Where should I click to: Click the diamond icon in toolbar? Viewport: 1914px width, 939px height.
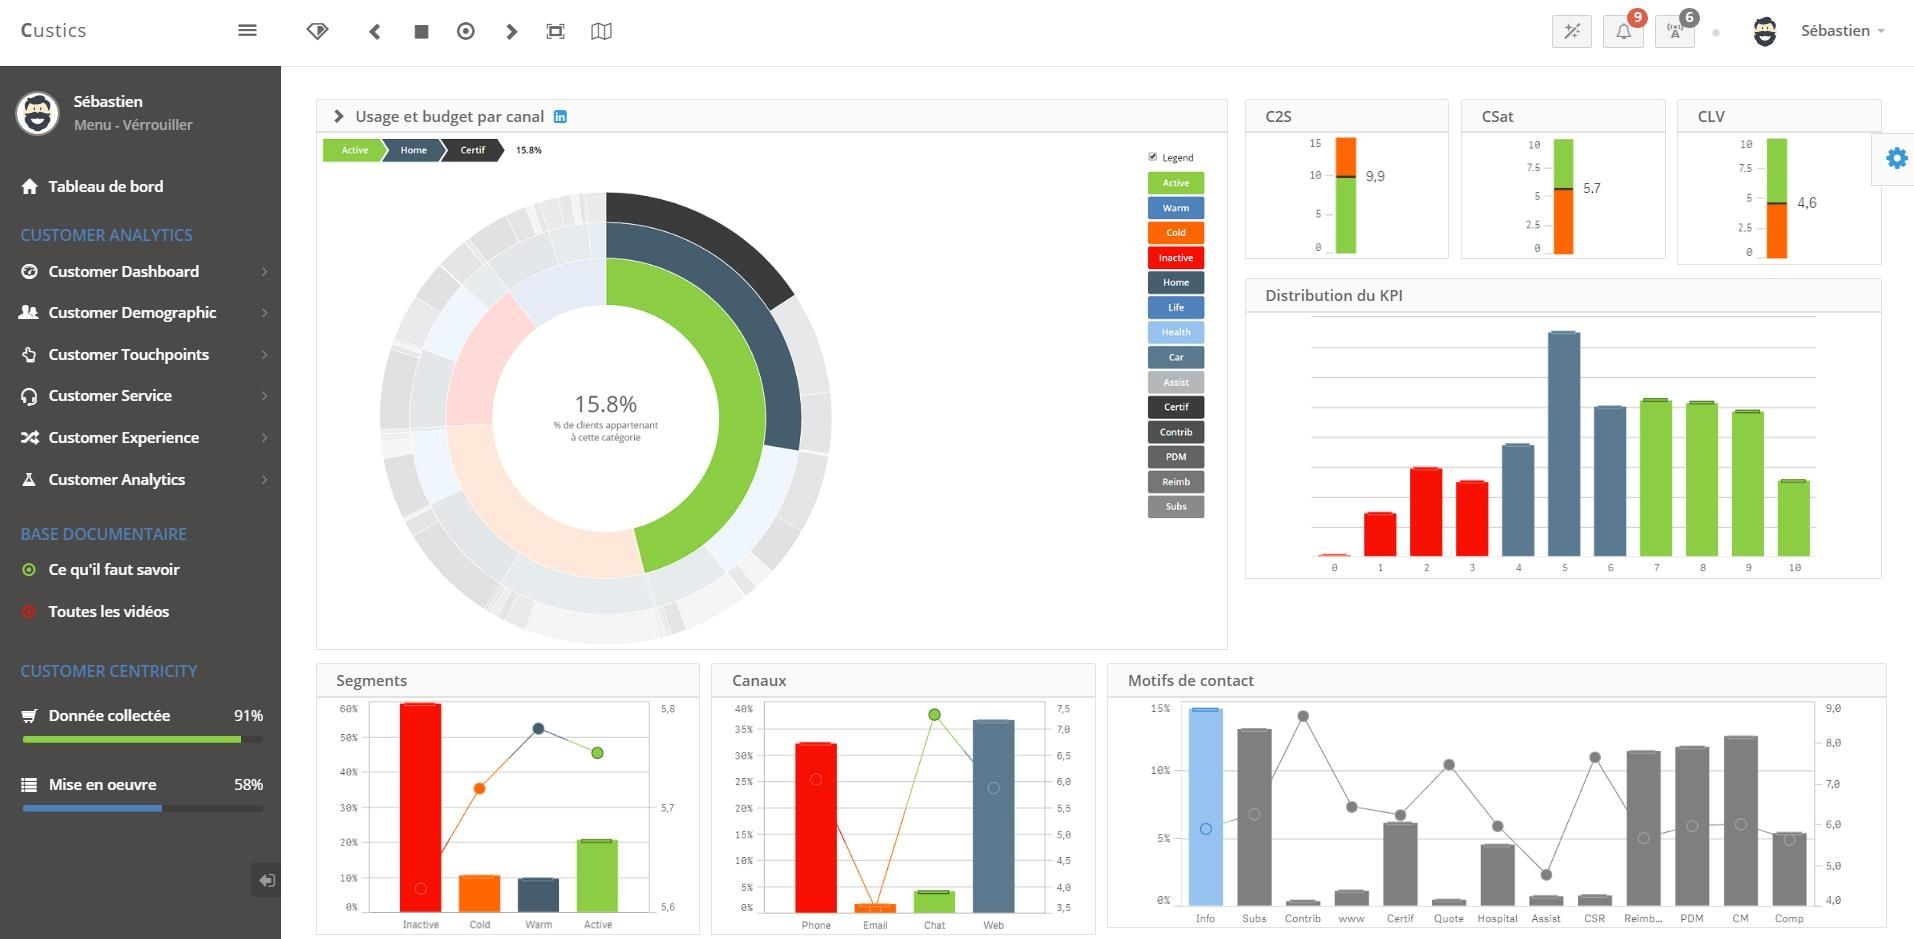(317, 31)
